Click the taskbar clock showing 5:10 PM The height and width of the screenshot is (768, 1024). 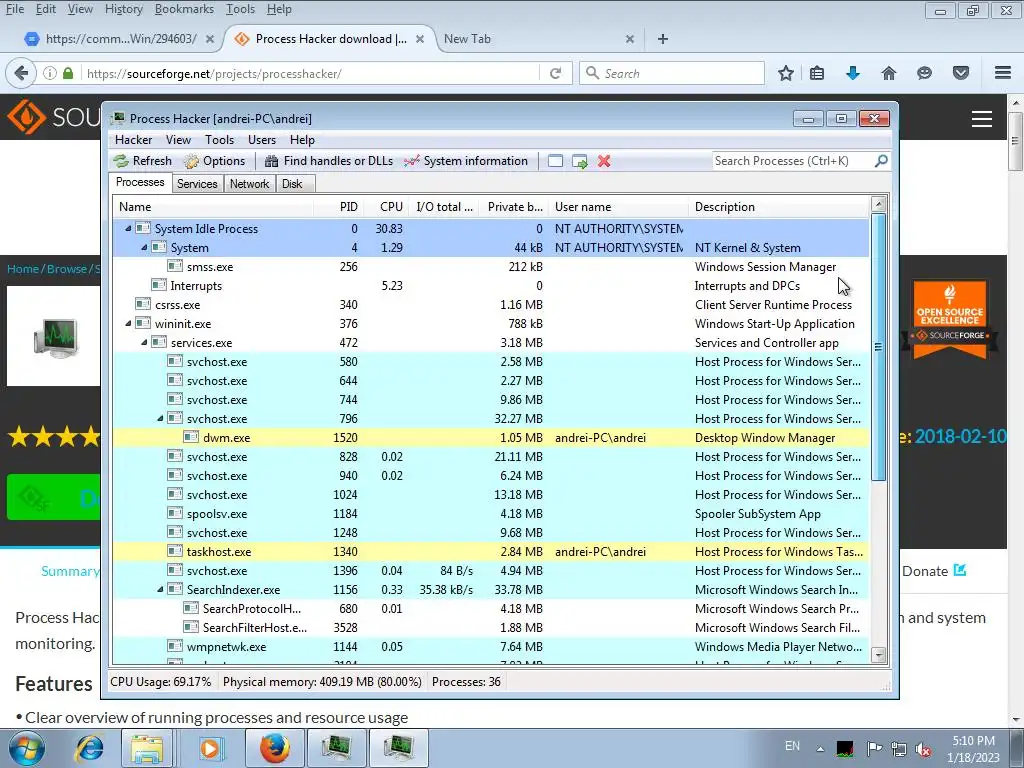[x=973, y=749]
